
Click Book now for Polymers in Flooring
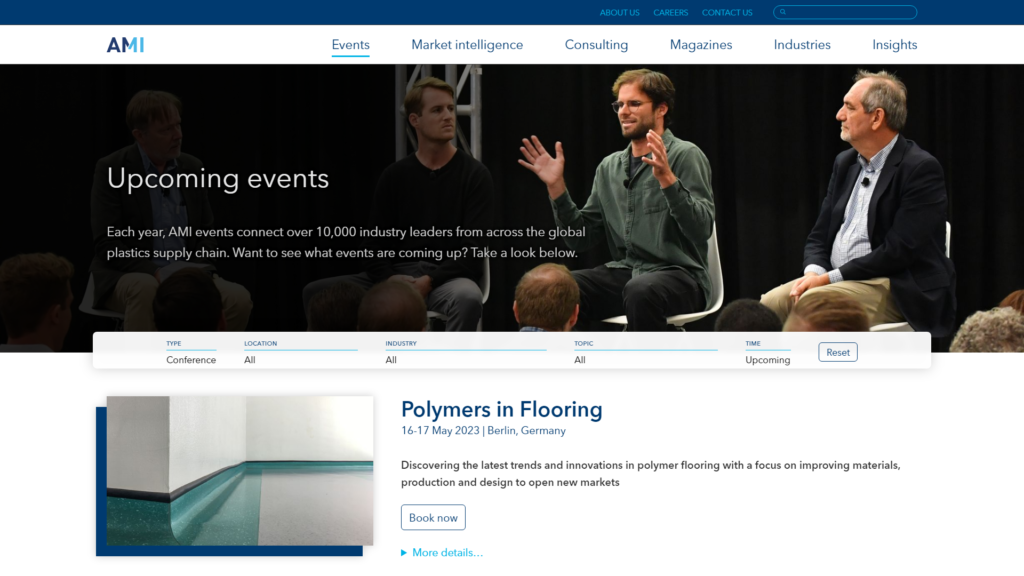[433, 517]
